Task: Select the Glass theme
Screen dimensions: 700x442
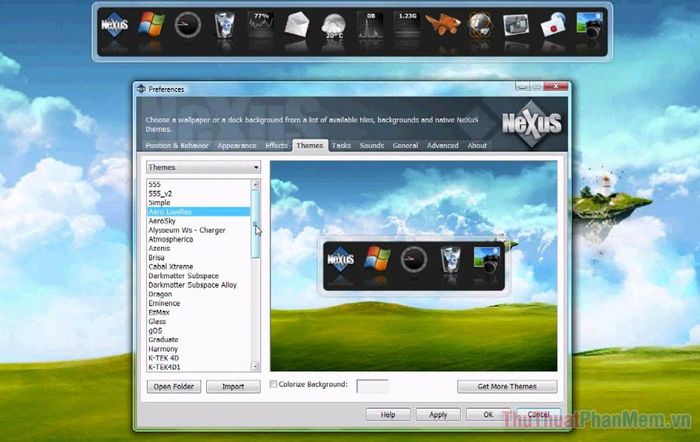Action: (198, 321)
